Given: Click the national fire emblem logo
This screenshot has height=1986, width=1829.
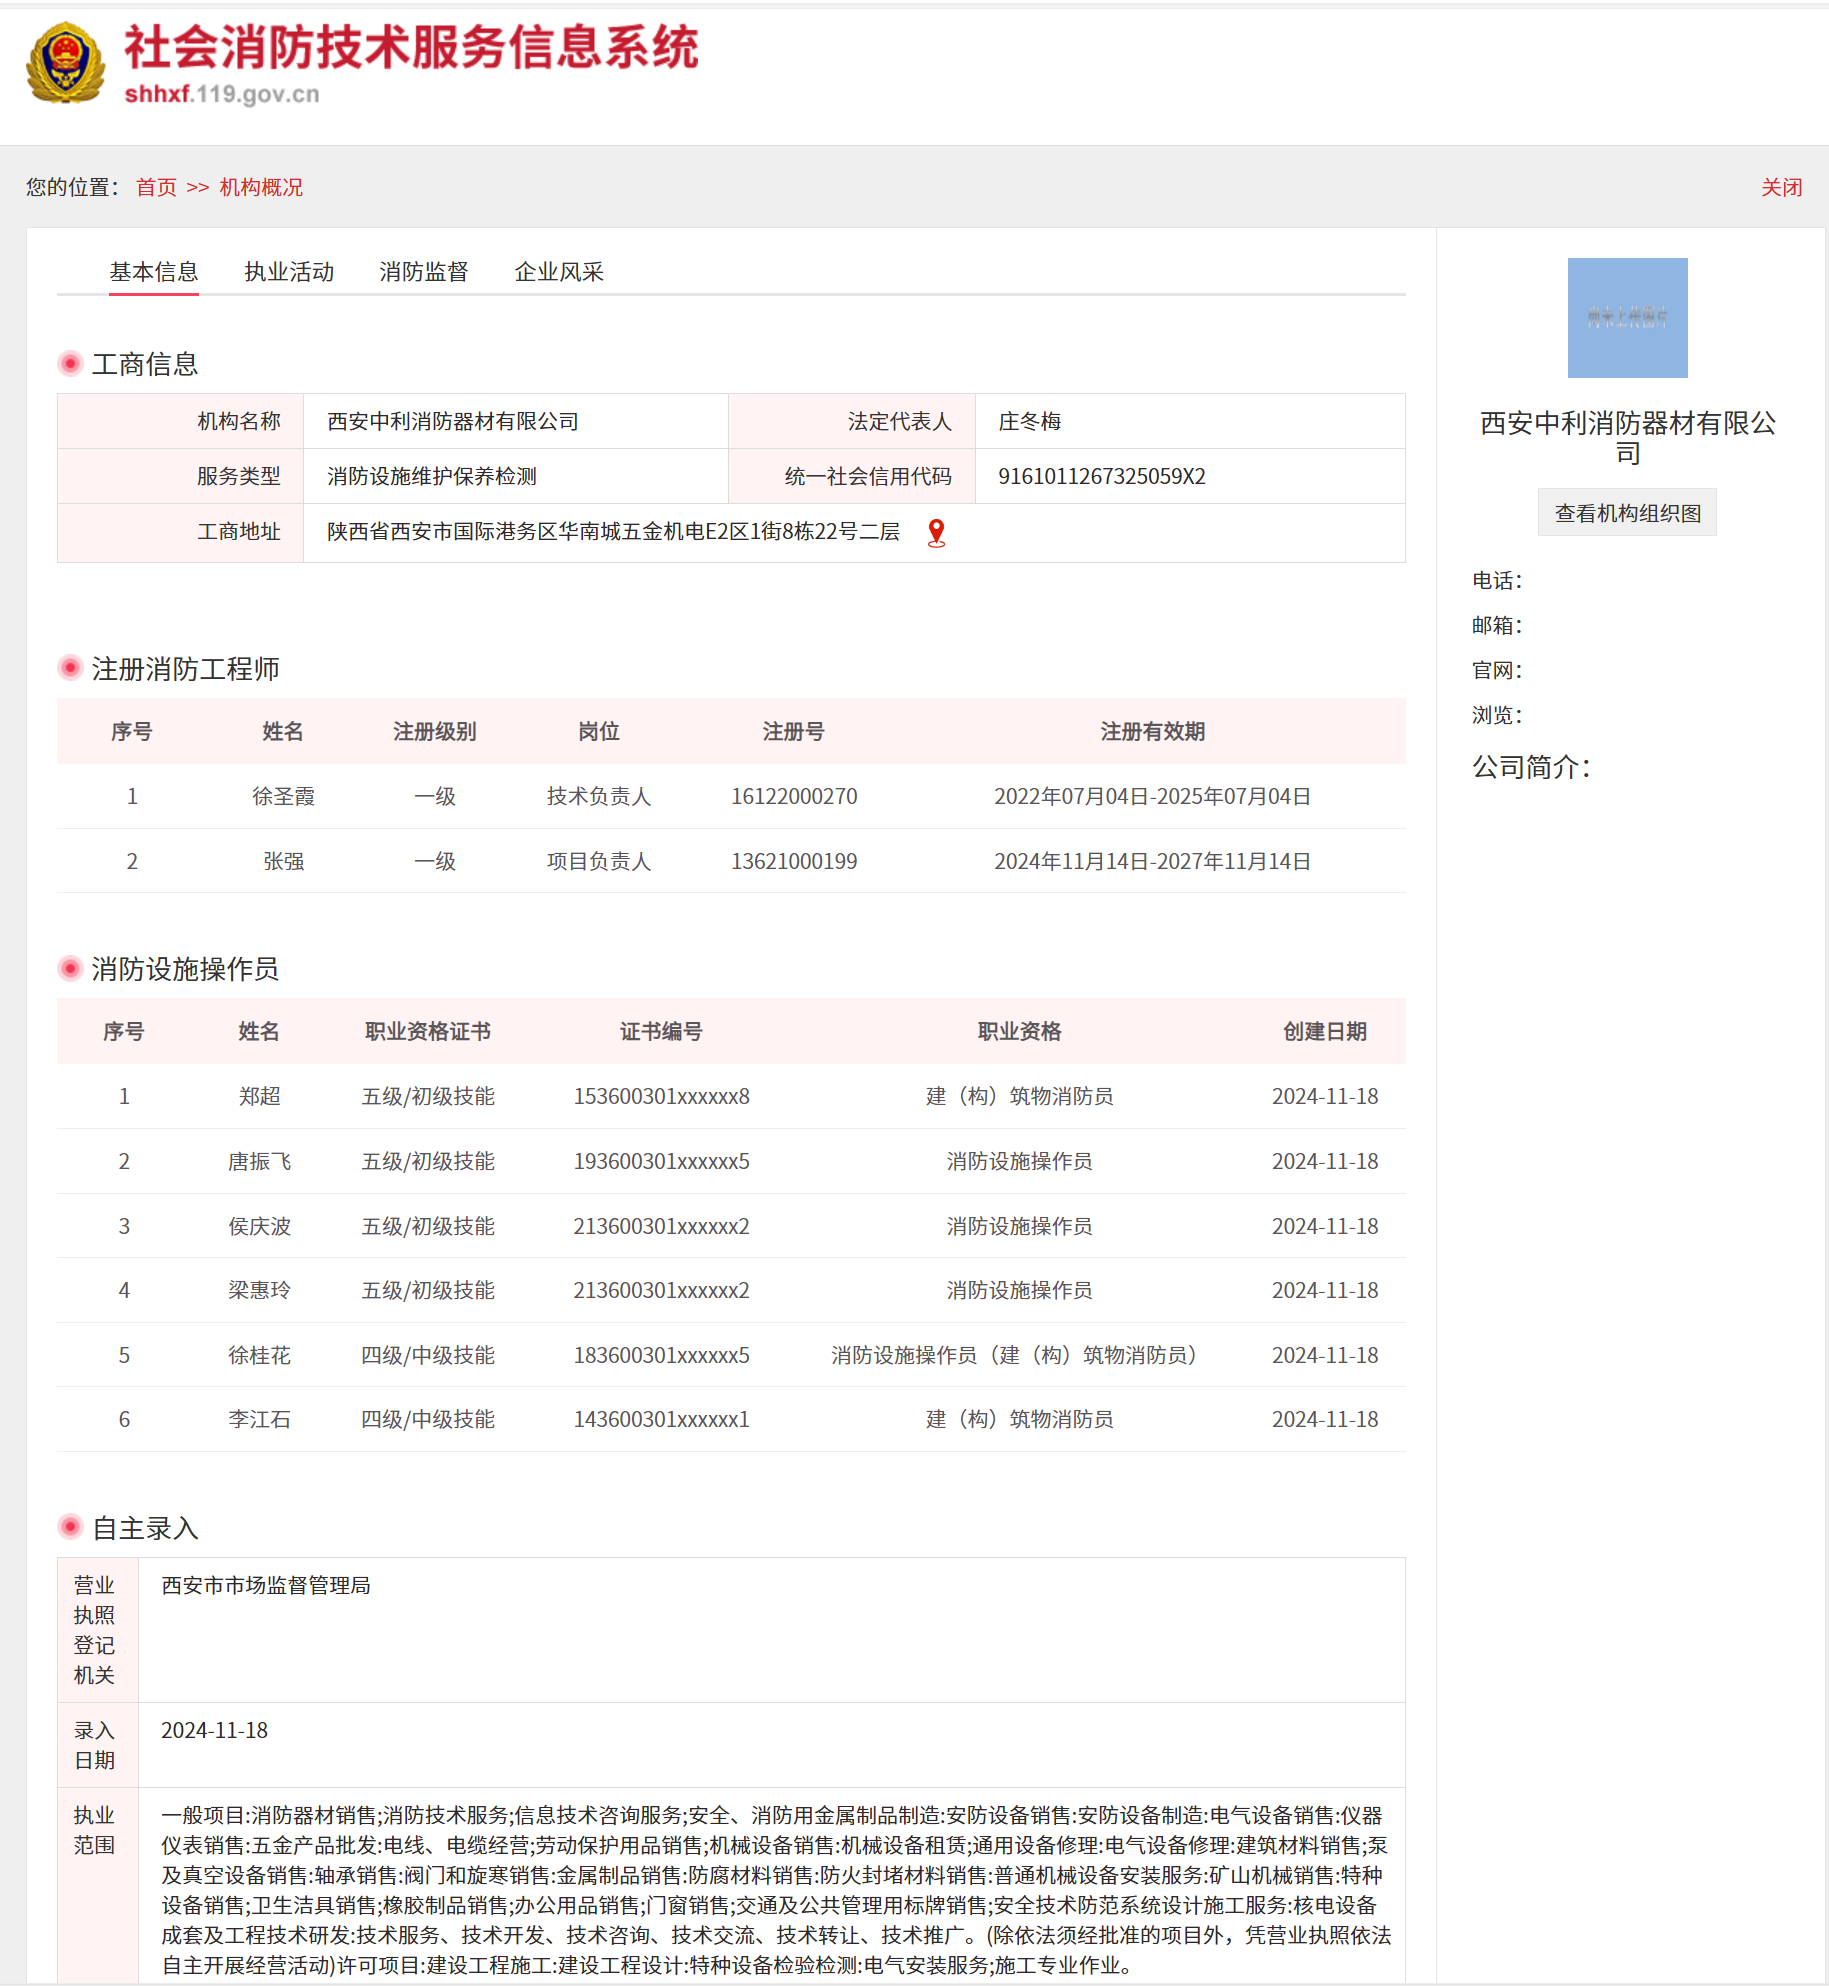Looking at the screenshot, I should [65, 64].
